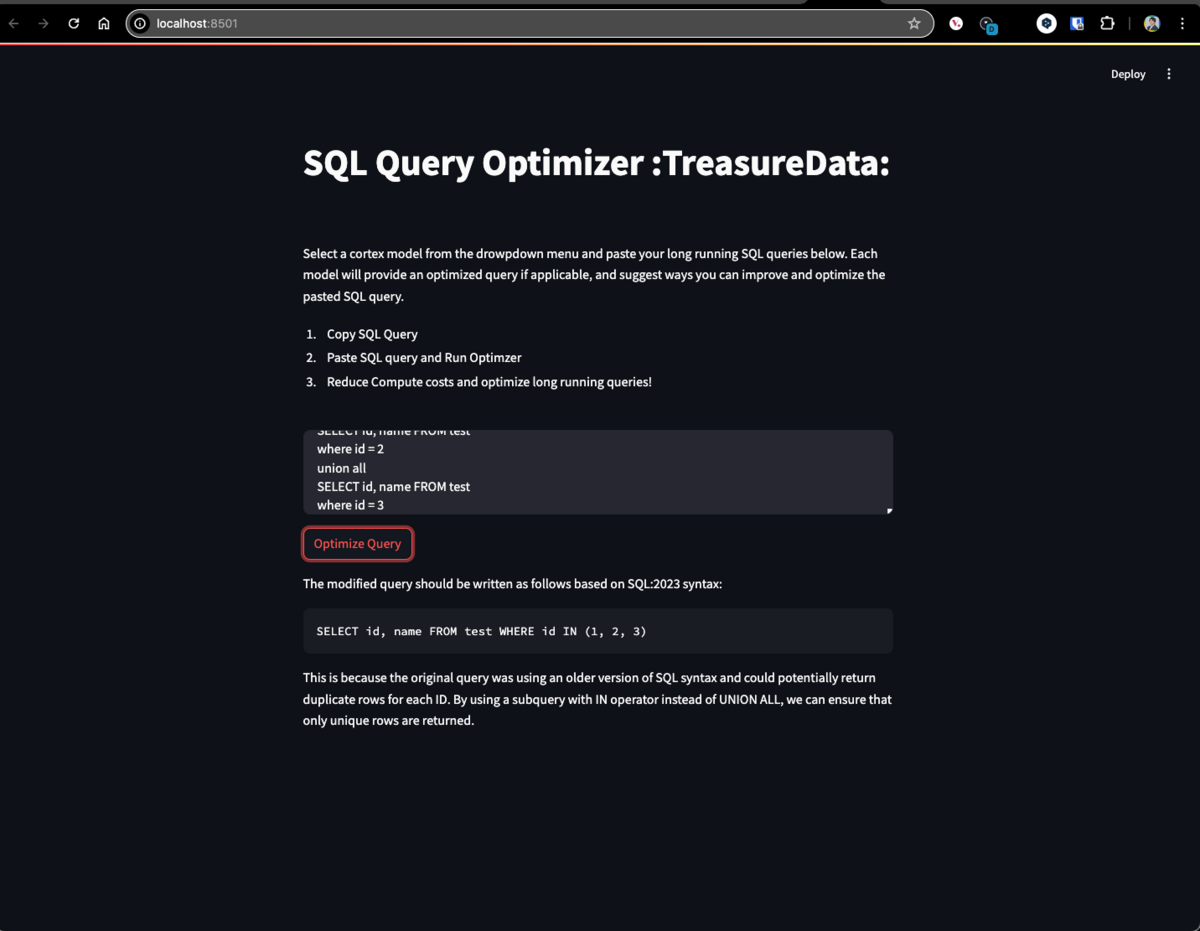Bookmark this page with the star

[x=914, y=23]
